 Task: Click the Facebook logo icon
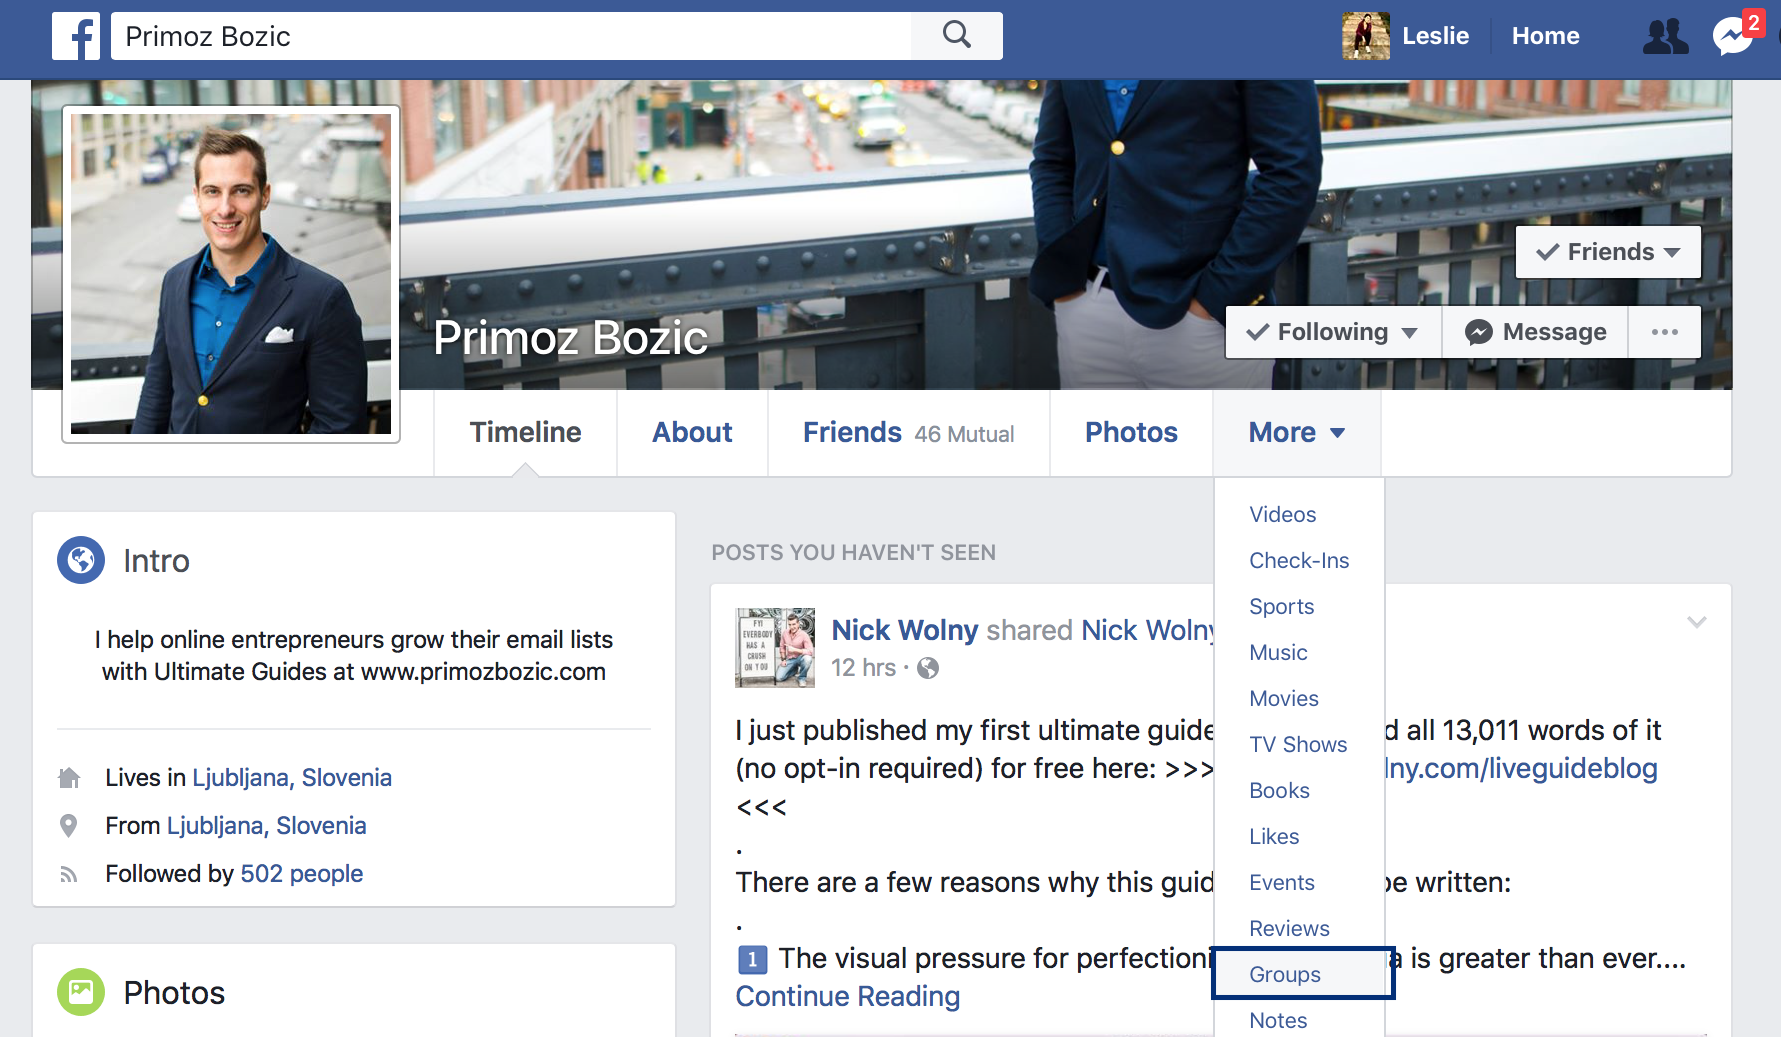pos(76,37)
